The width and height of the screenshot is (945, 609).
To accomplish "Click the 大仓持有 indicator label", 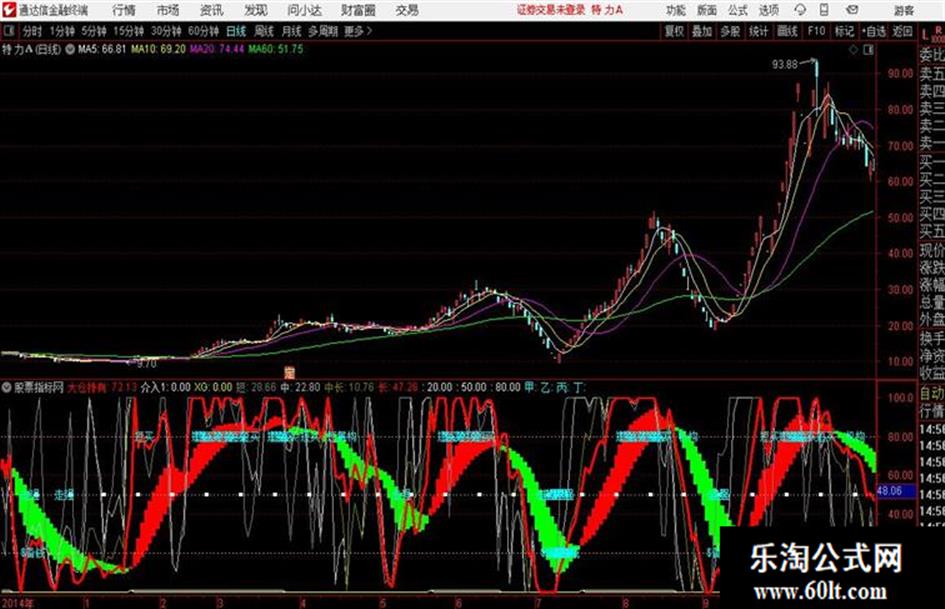I will 87,387.
